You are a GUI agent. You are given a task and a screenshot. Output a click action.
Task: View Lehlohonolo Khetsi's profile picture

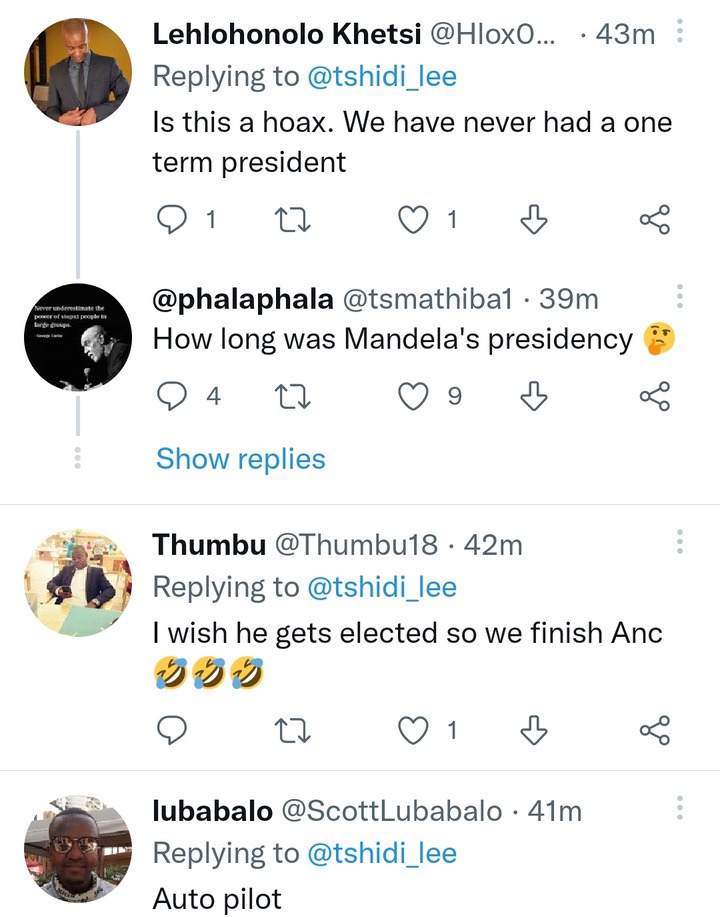tap(78, 71)
